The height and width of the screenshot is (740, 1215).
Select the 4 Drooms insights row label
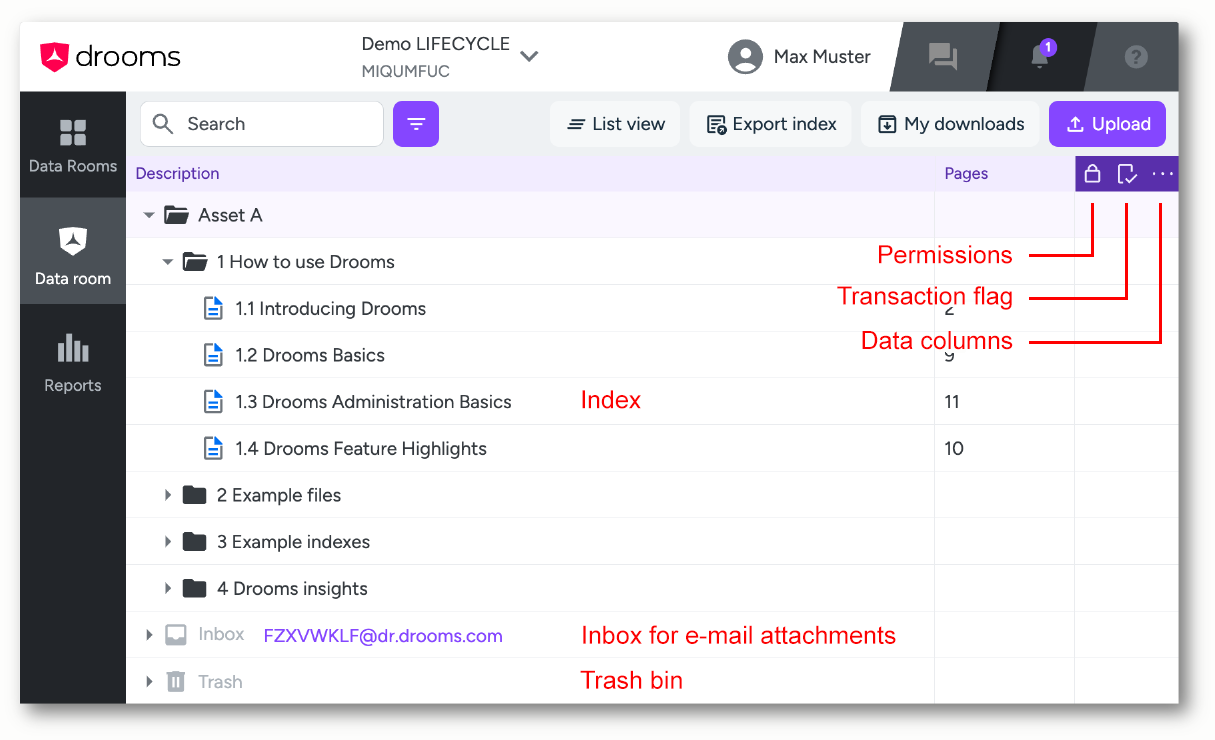pyautogui.click(x=292, y=589)
